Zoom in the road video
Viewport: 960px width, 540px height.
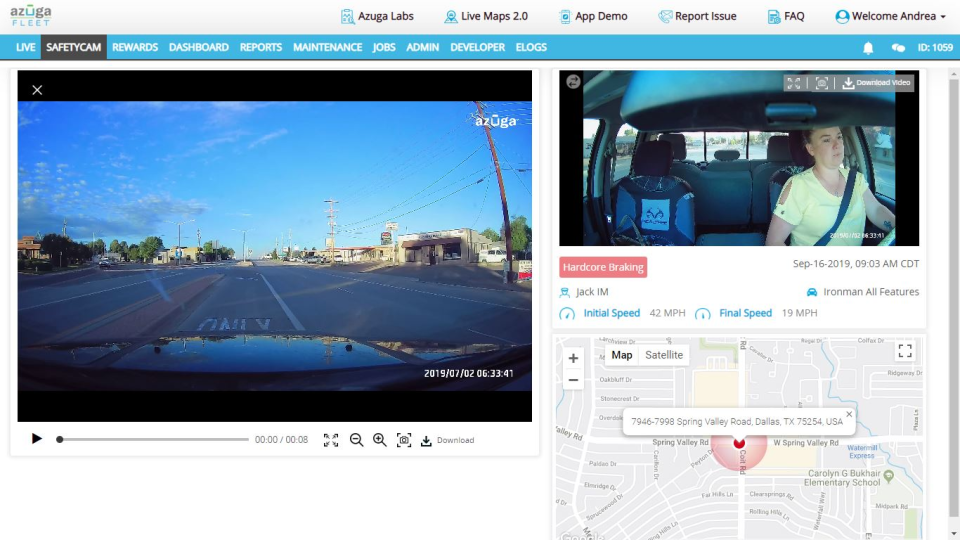click(380, 440)
